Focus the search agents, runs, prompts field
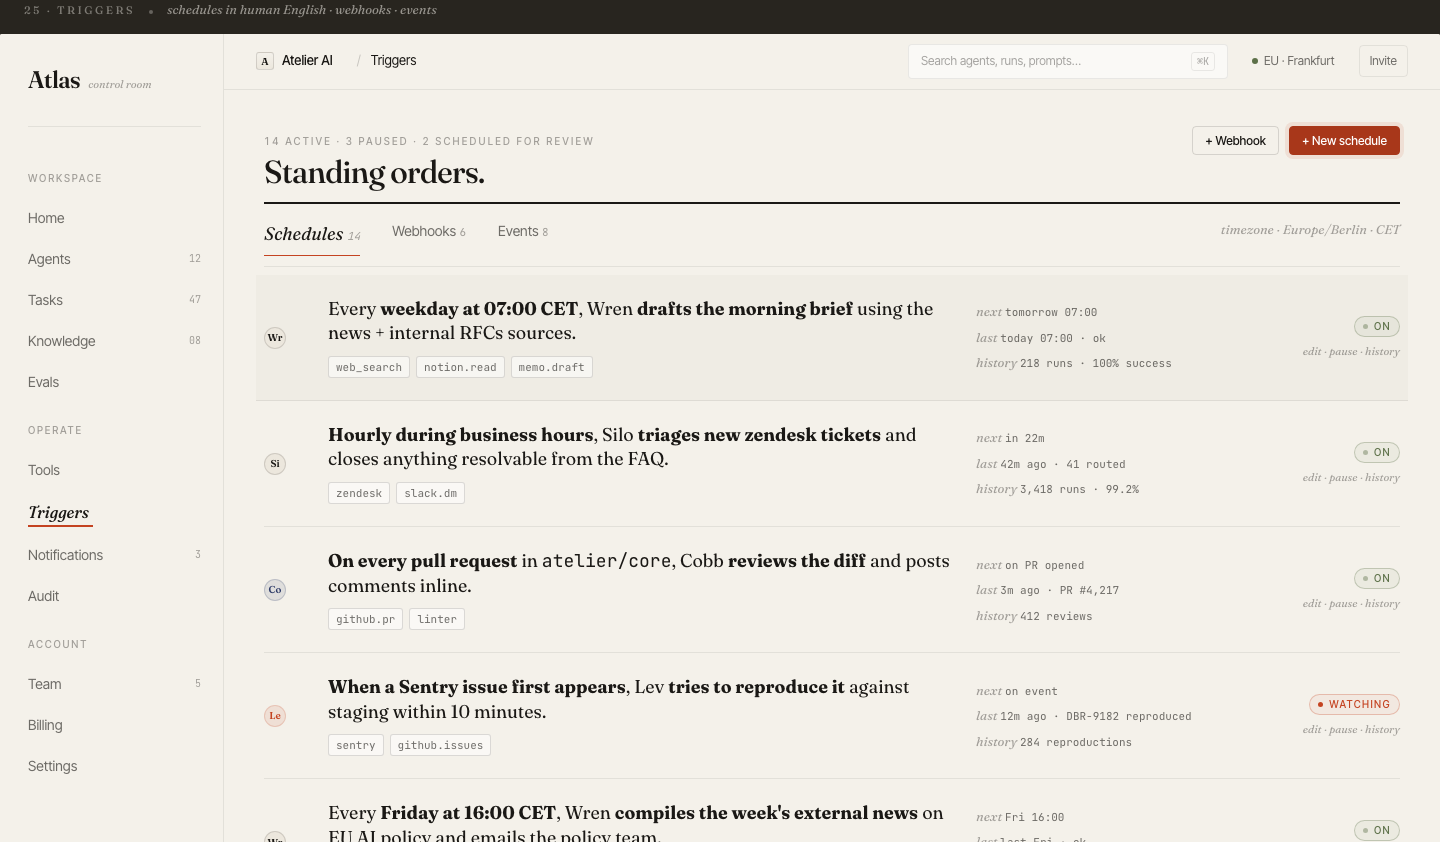This screenshot has height=842, width=1440. tap(1067, 61)
